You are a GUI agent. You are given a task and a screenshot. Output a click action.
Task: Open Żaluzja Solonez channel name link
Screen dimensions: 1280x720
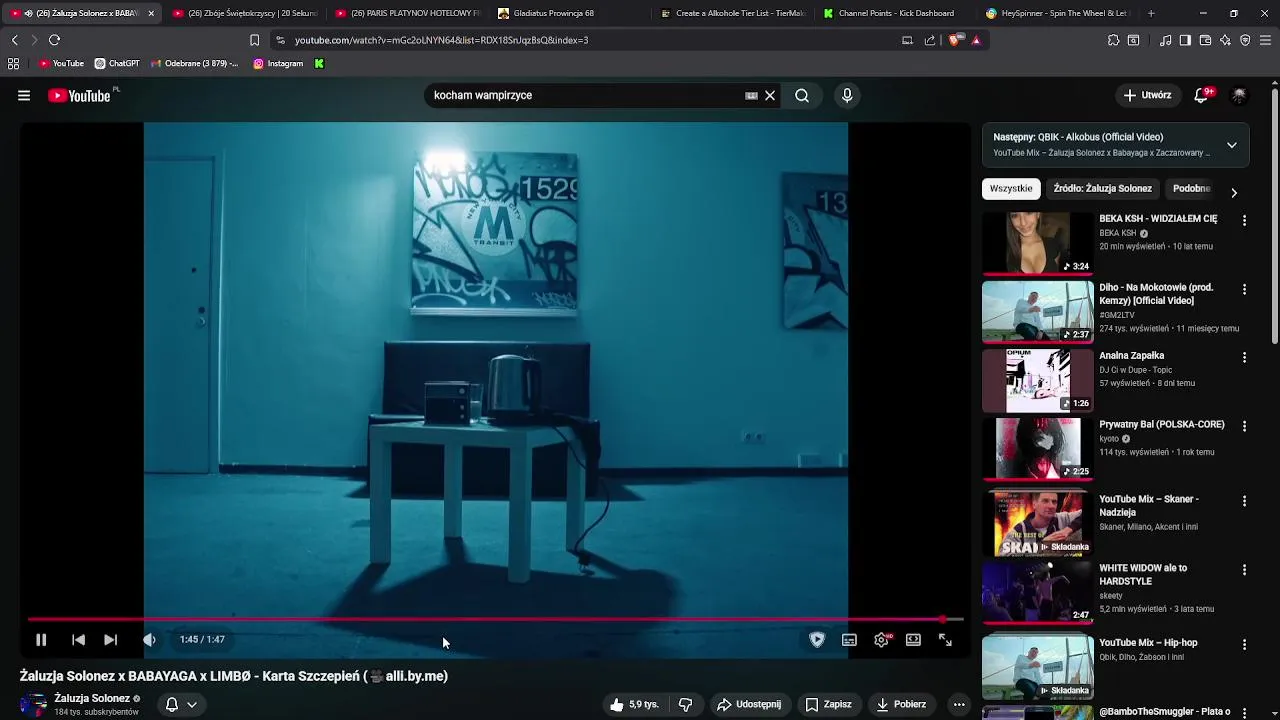[92, 699]
